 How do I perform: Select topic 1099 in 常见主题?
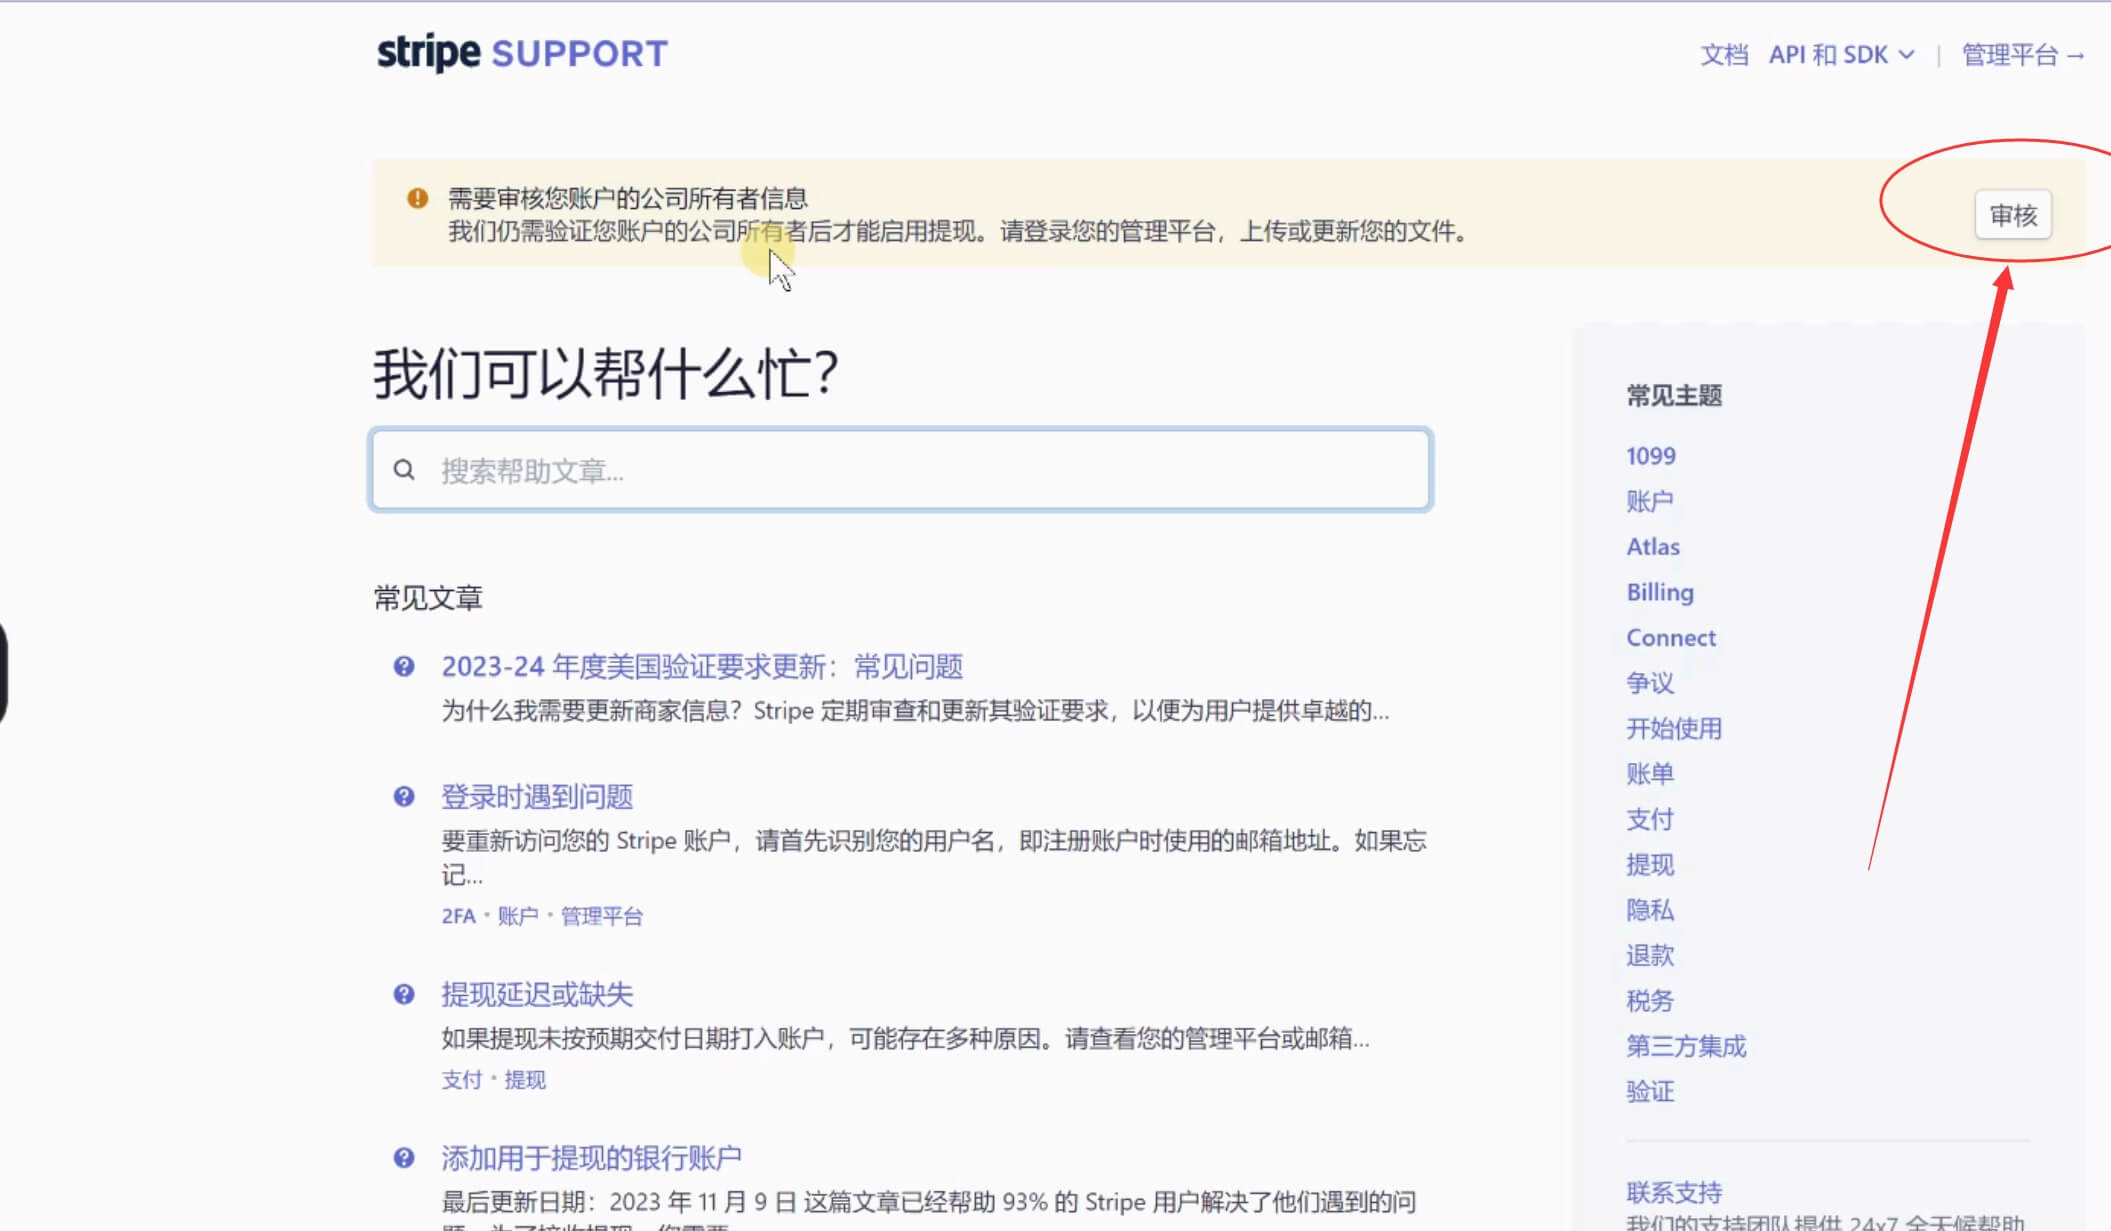[x=1650, y=456]
